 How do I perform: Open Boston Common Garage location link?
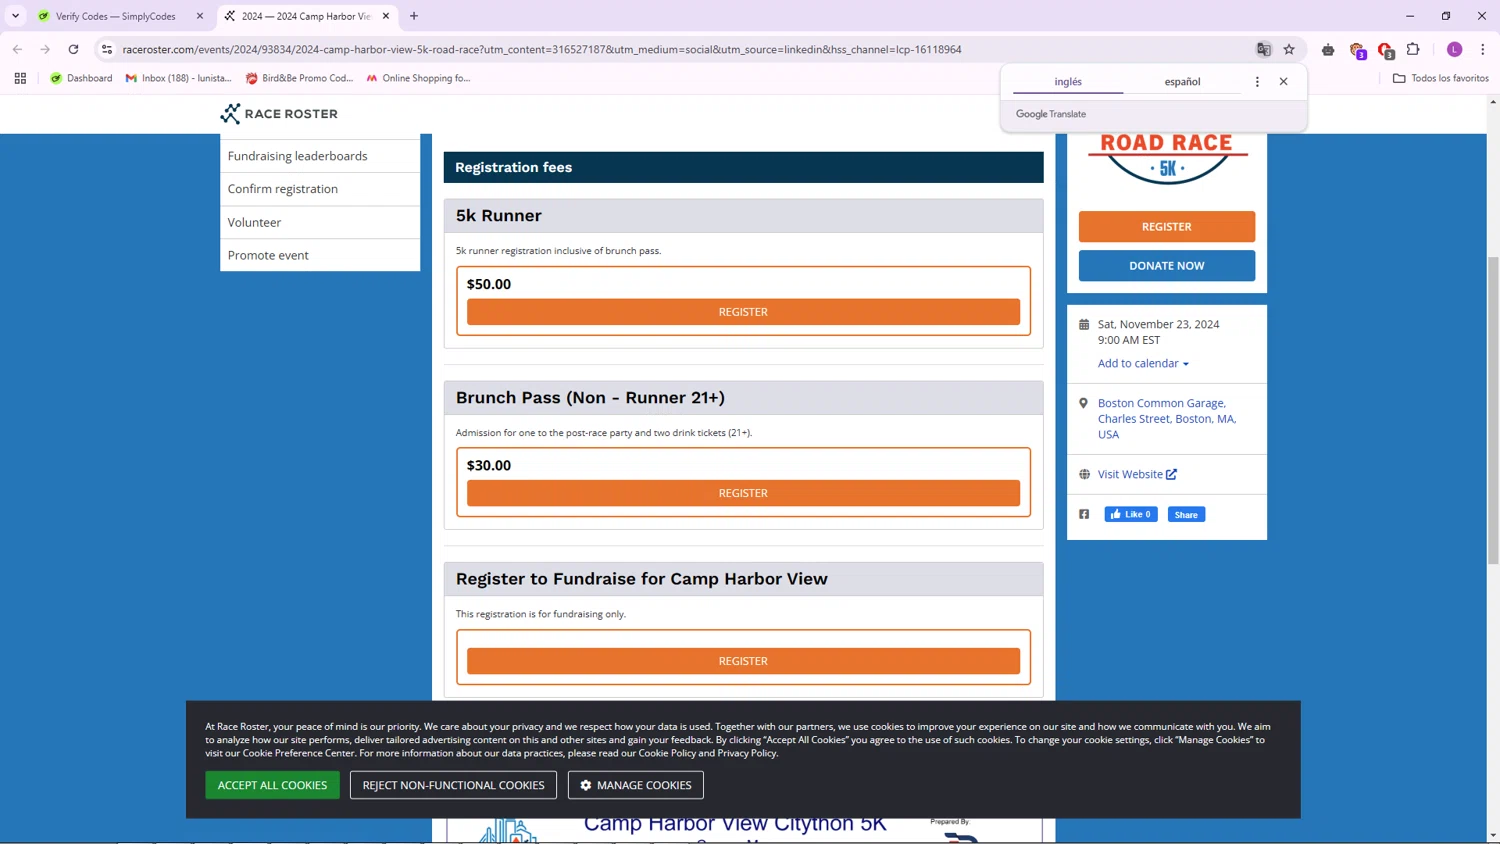[1167, 419]
